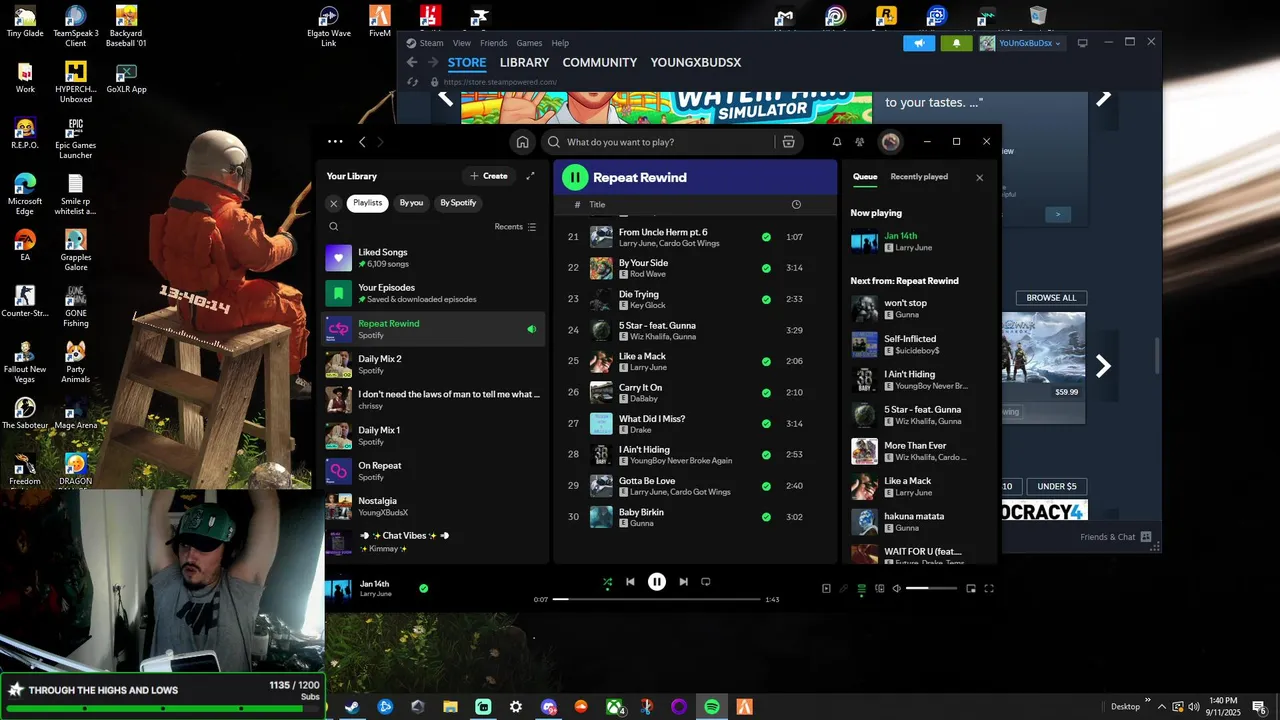Open GoXLR App desktop icon
Screen dimensions: 1280x720
126,79
